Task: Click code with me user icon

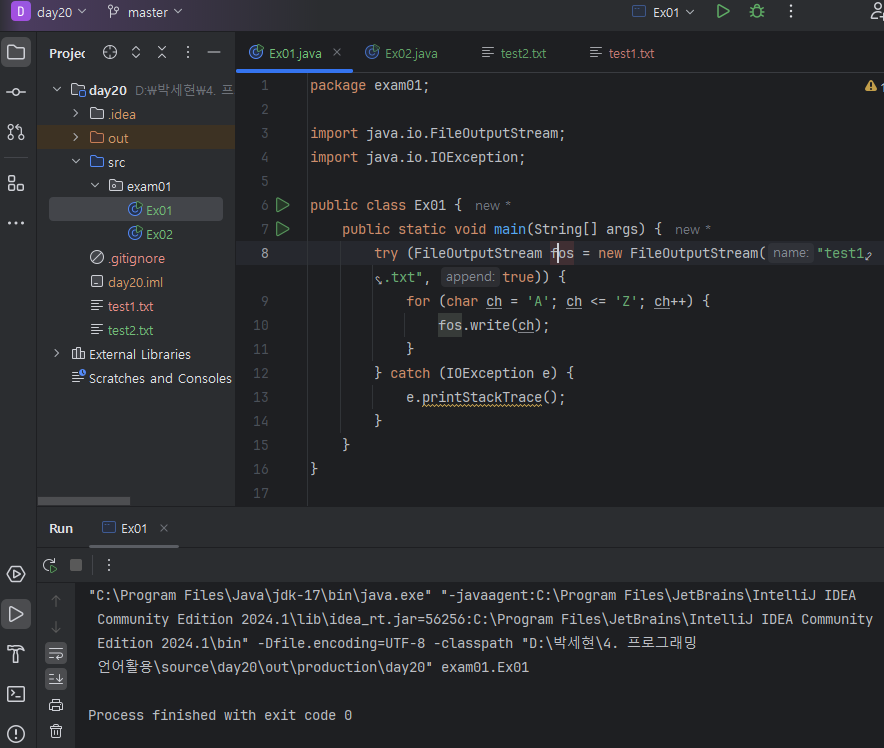Action: 877,11
